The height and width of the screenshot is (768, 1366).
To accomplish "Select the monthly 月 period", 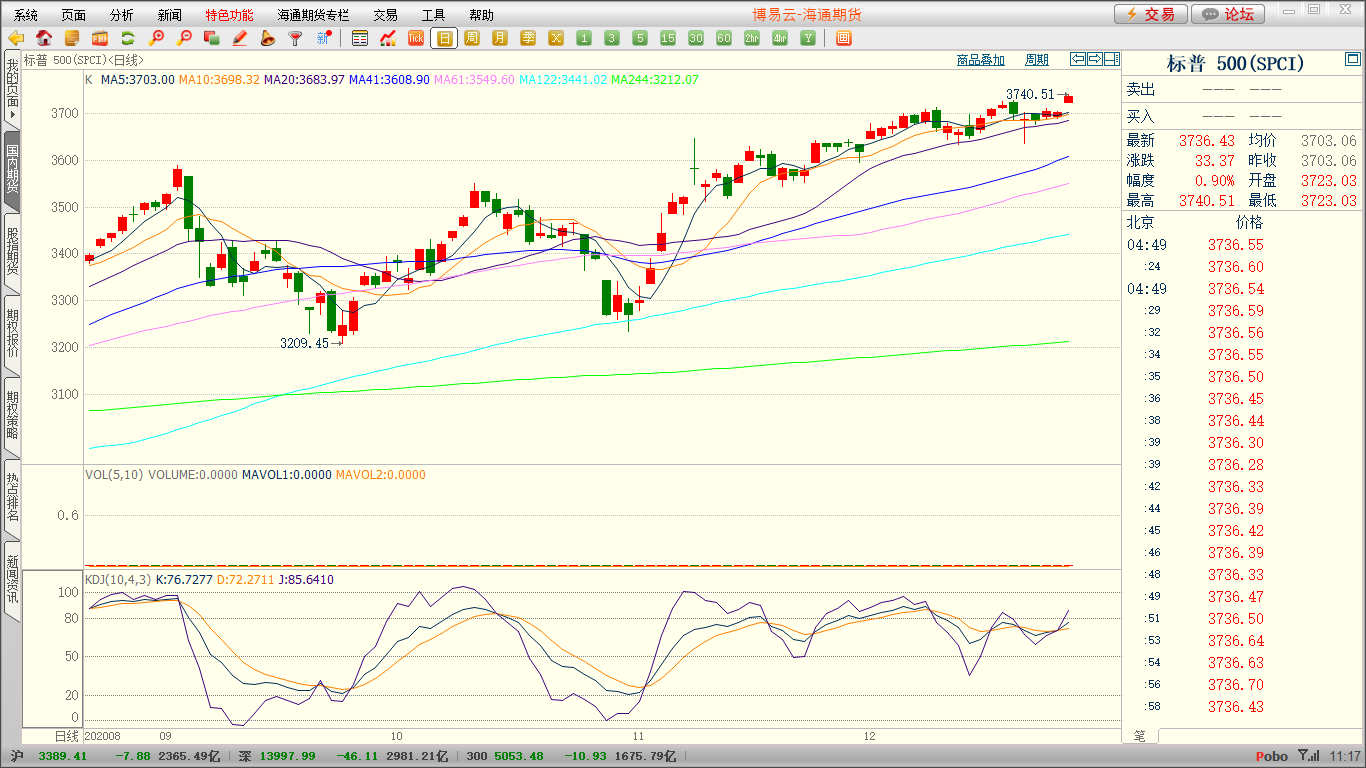I will point(500,38).
